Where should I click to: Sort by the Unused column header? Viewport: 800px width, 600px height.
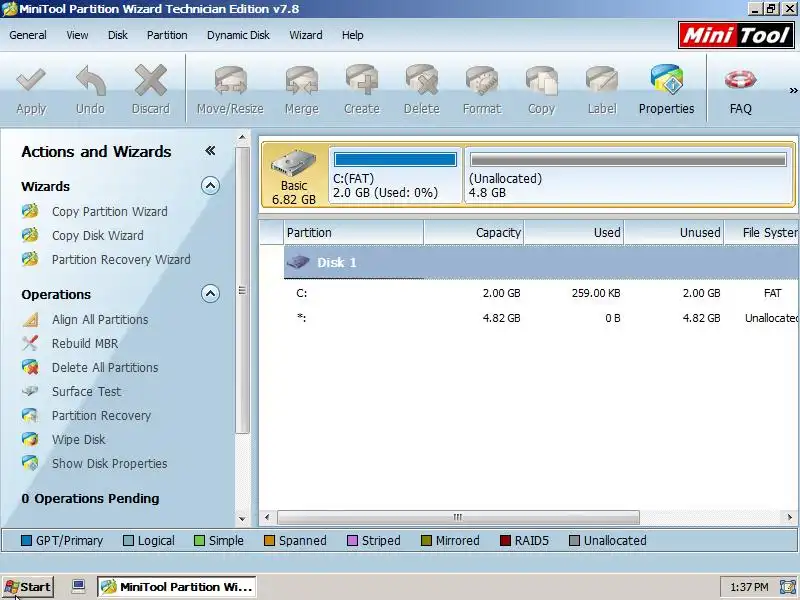(x=674, y=233)
